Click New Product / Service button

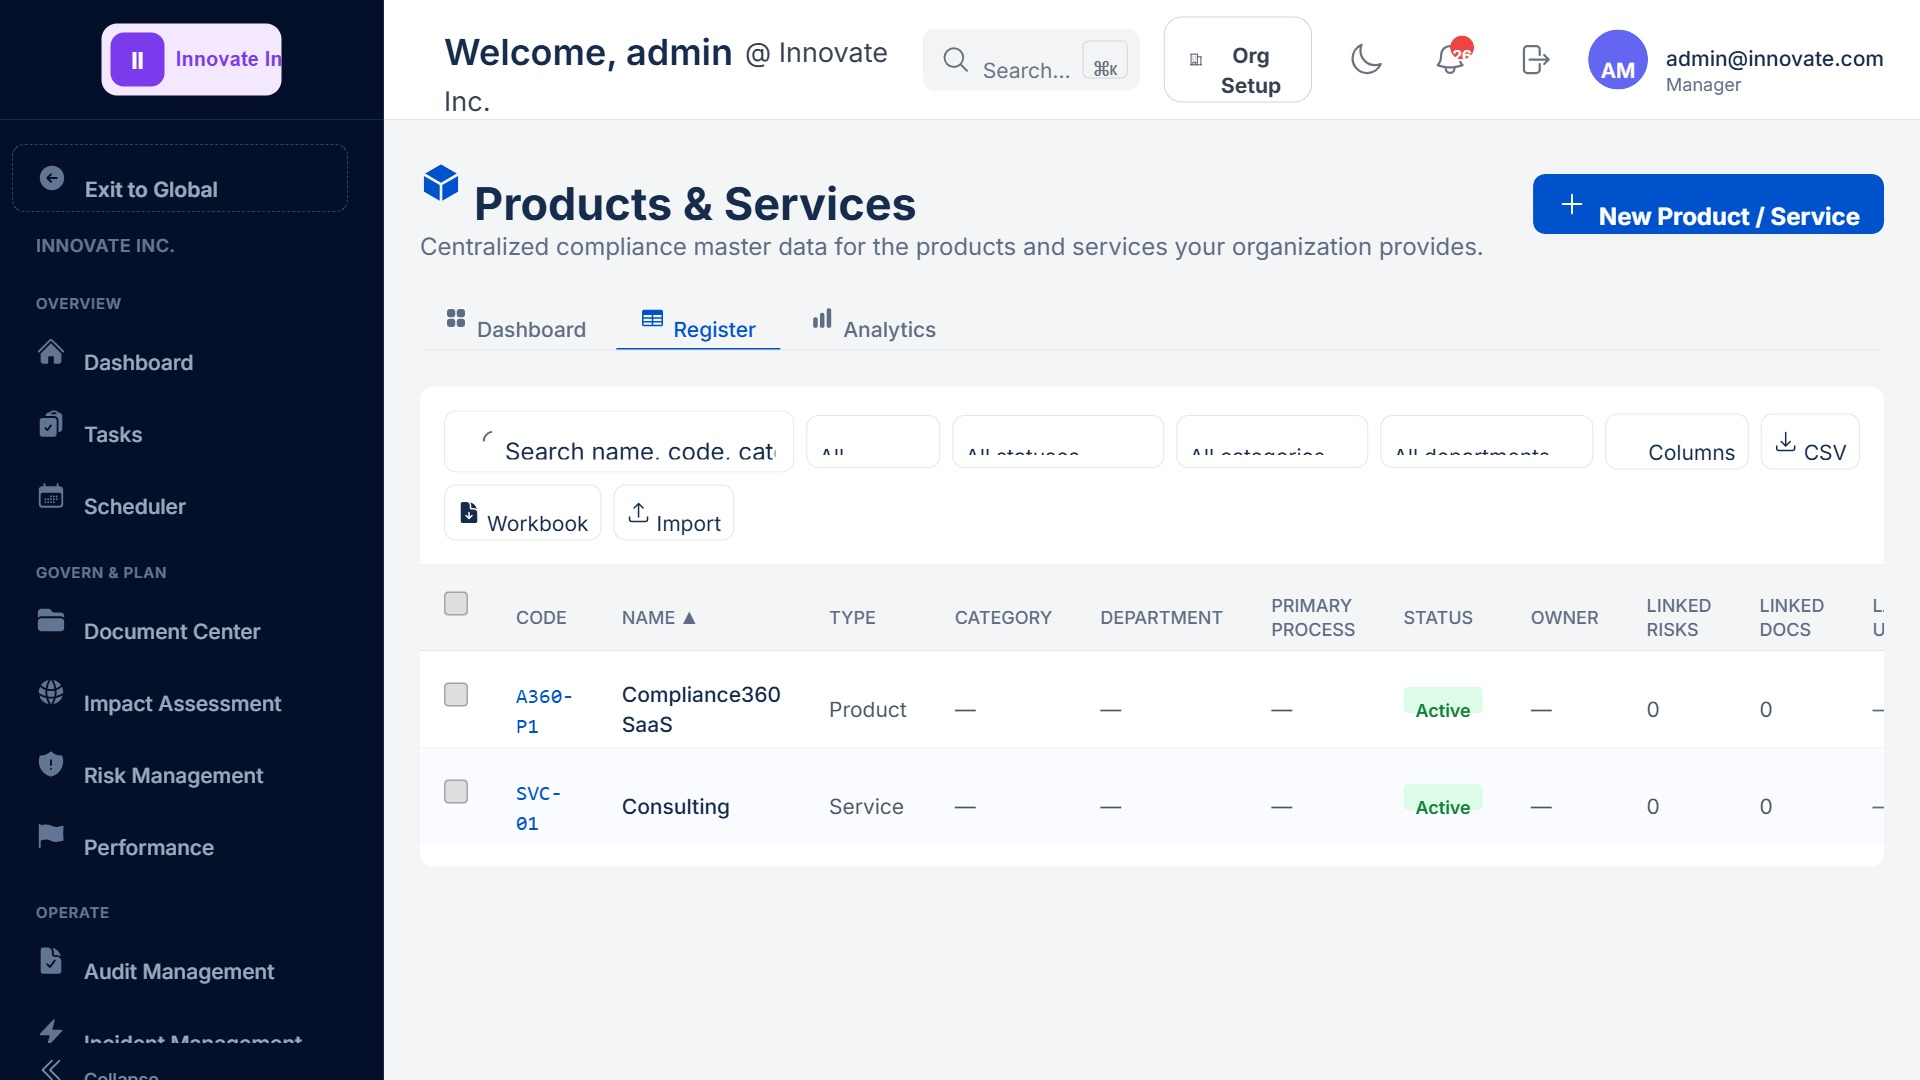coord(1708,204)
